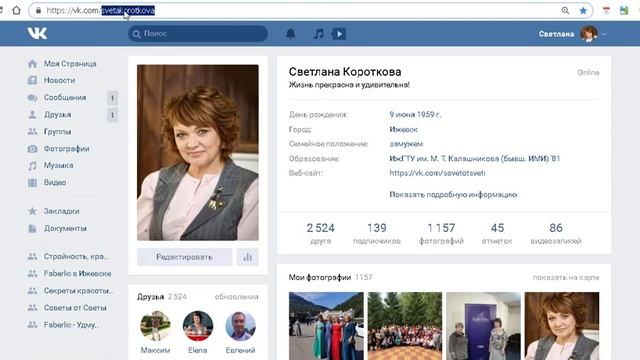Click the lock icon in address bar
The width and height of the screenshot is (640, 360).
[38, 11]
